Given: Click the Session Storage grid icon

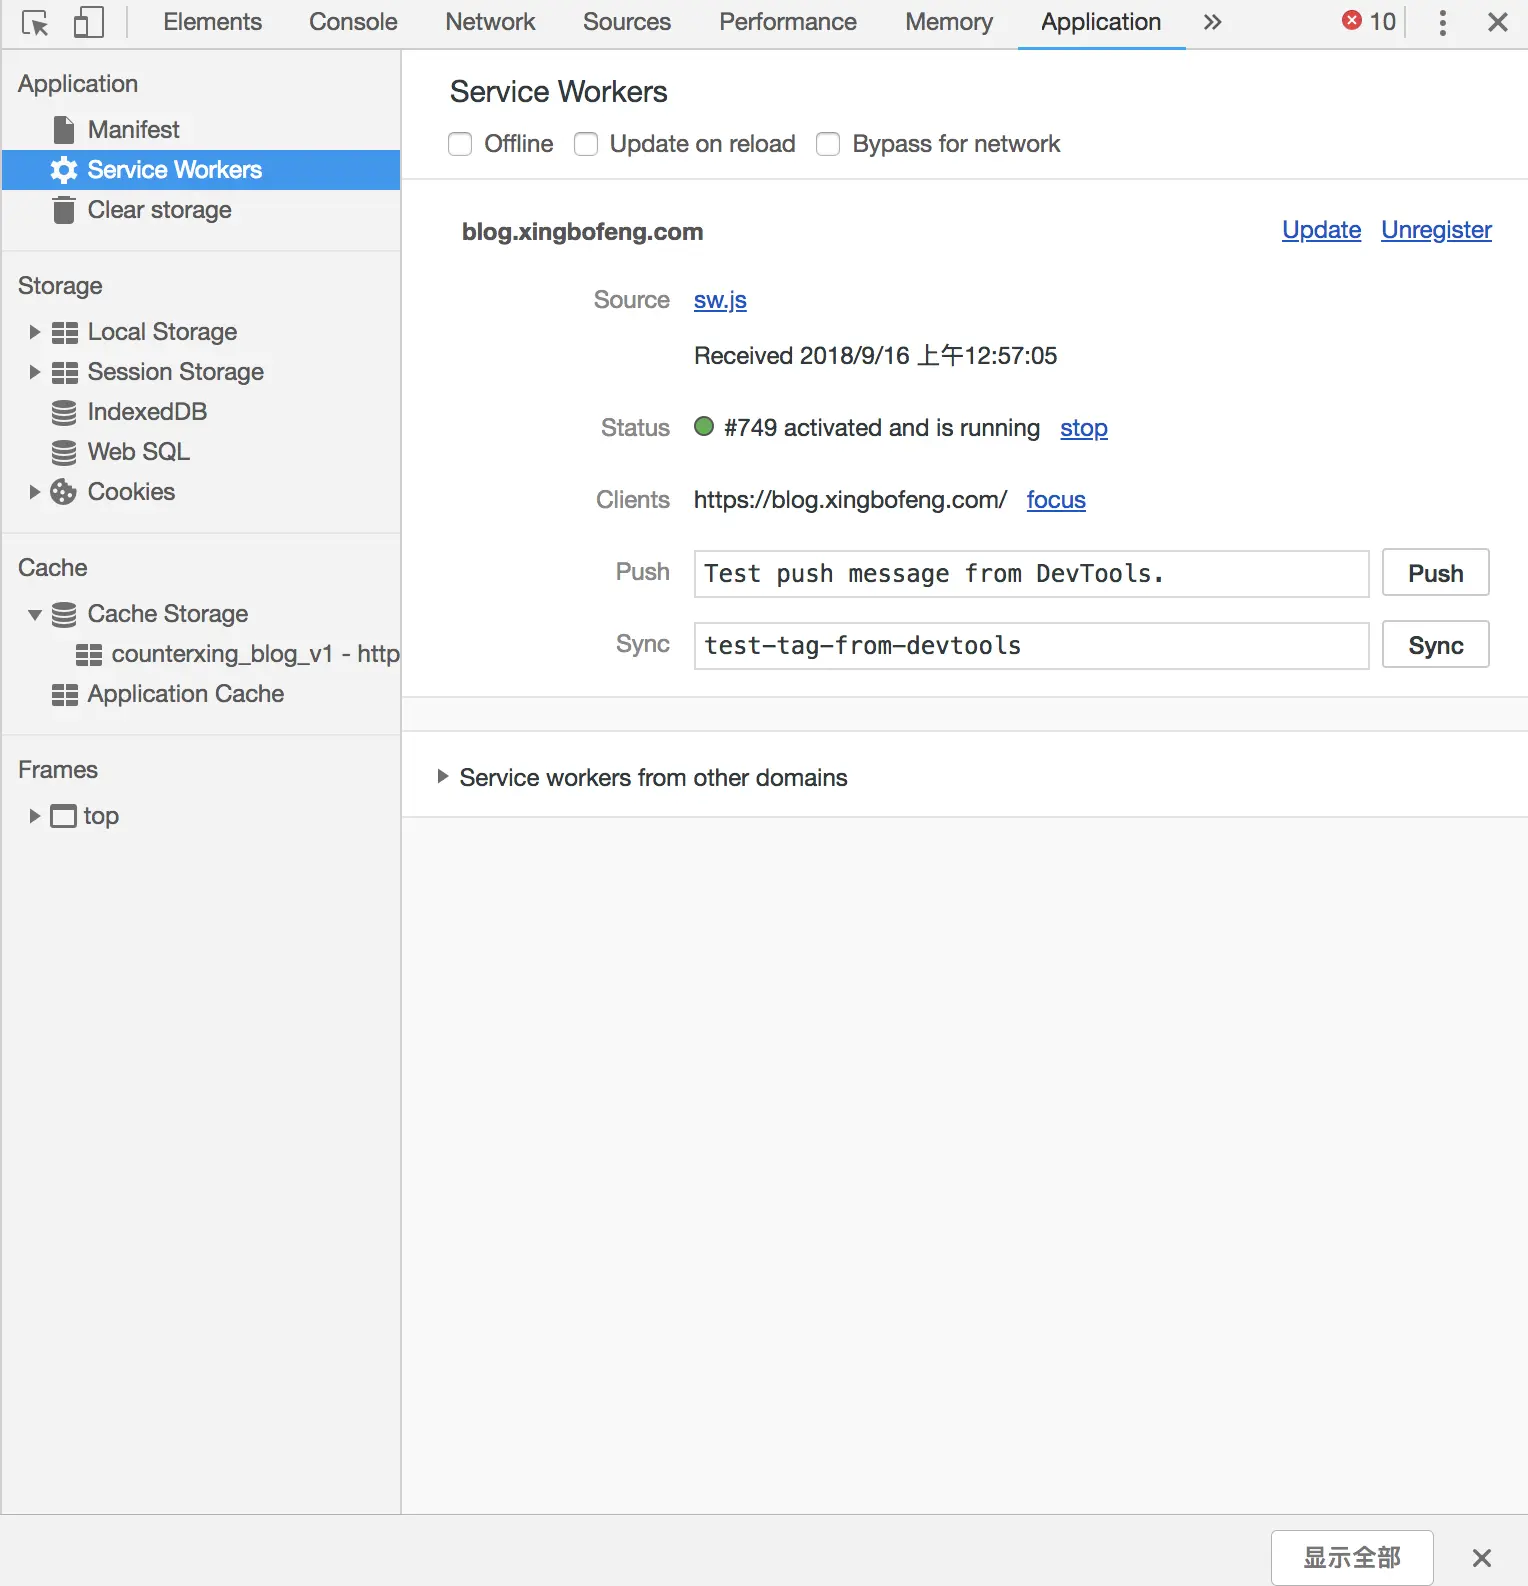Looking at the screenshot, I should 65,372.
